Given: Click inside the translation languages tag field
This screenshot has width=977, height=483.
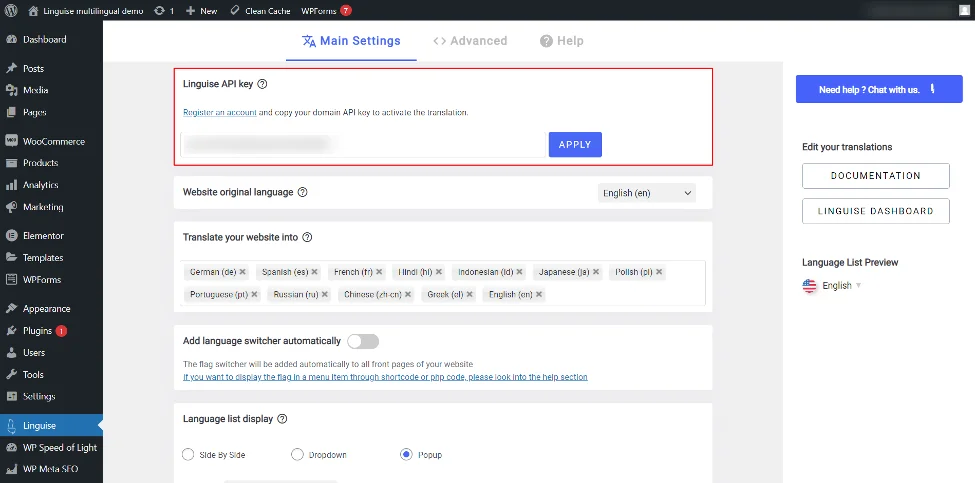Looking at the screenshot, I should tap(443, 283).
